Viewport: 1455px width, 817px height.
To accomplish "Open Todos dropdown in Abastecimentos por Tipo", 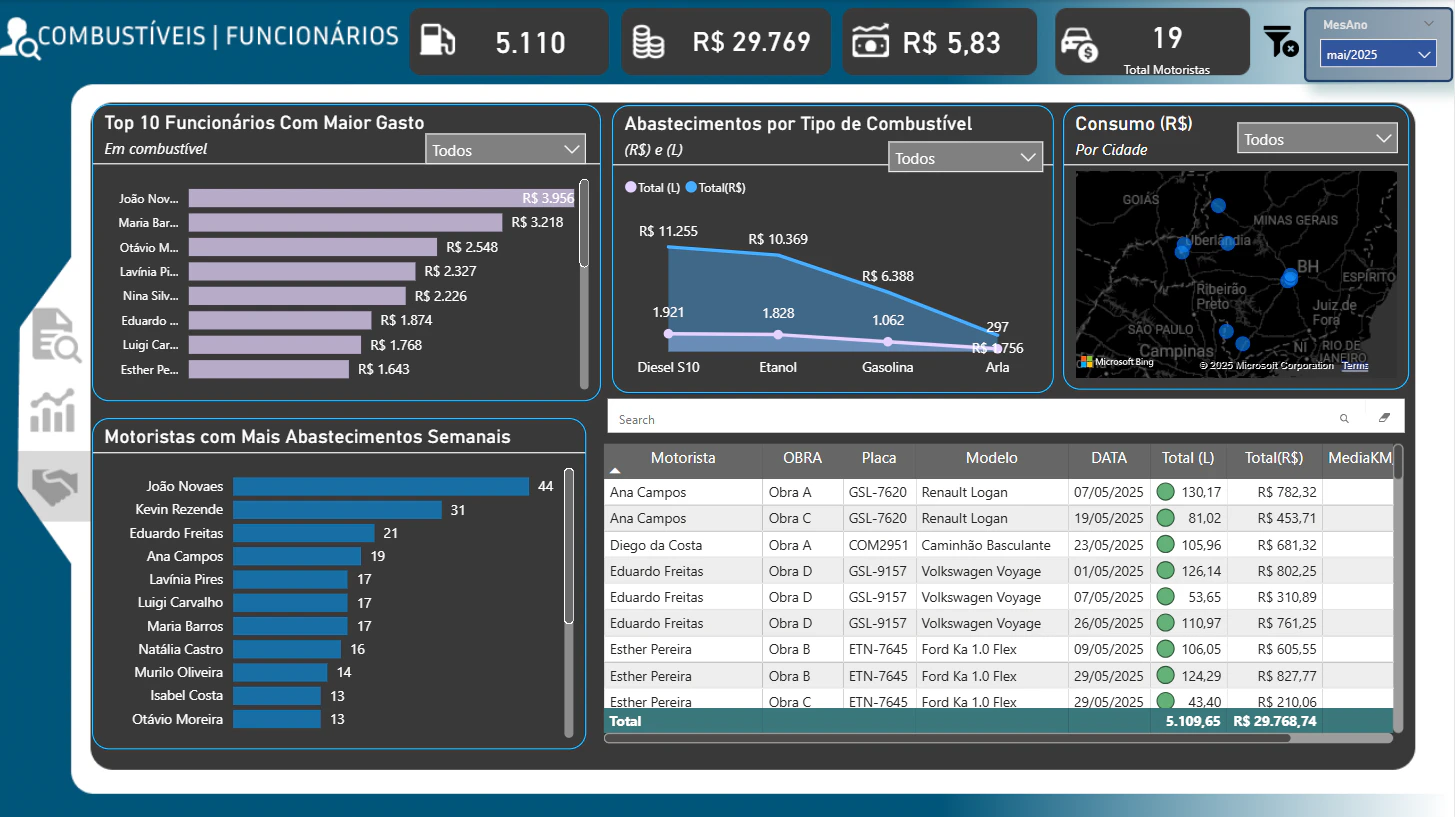I will tap(965, 158).
